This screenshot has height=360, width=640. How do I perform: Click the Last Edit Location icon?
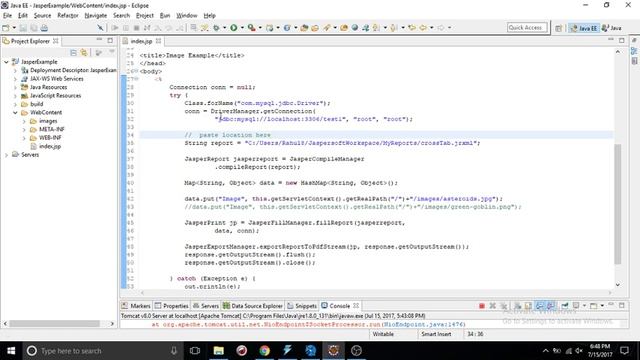click(x=412, y=28)
